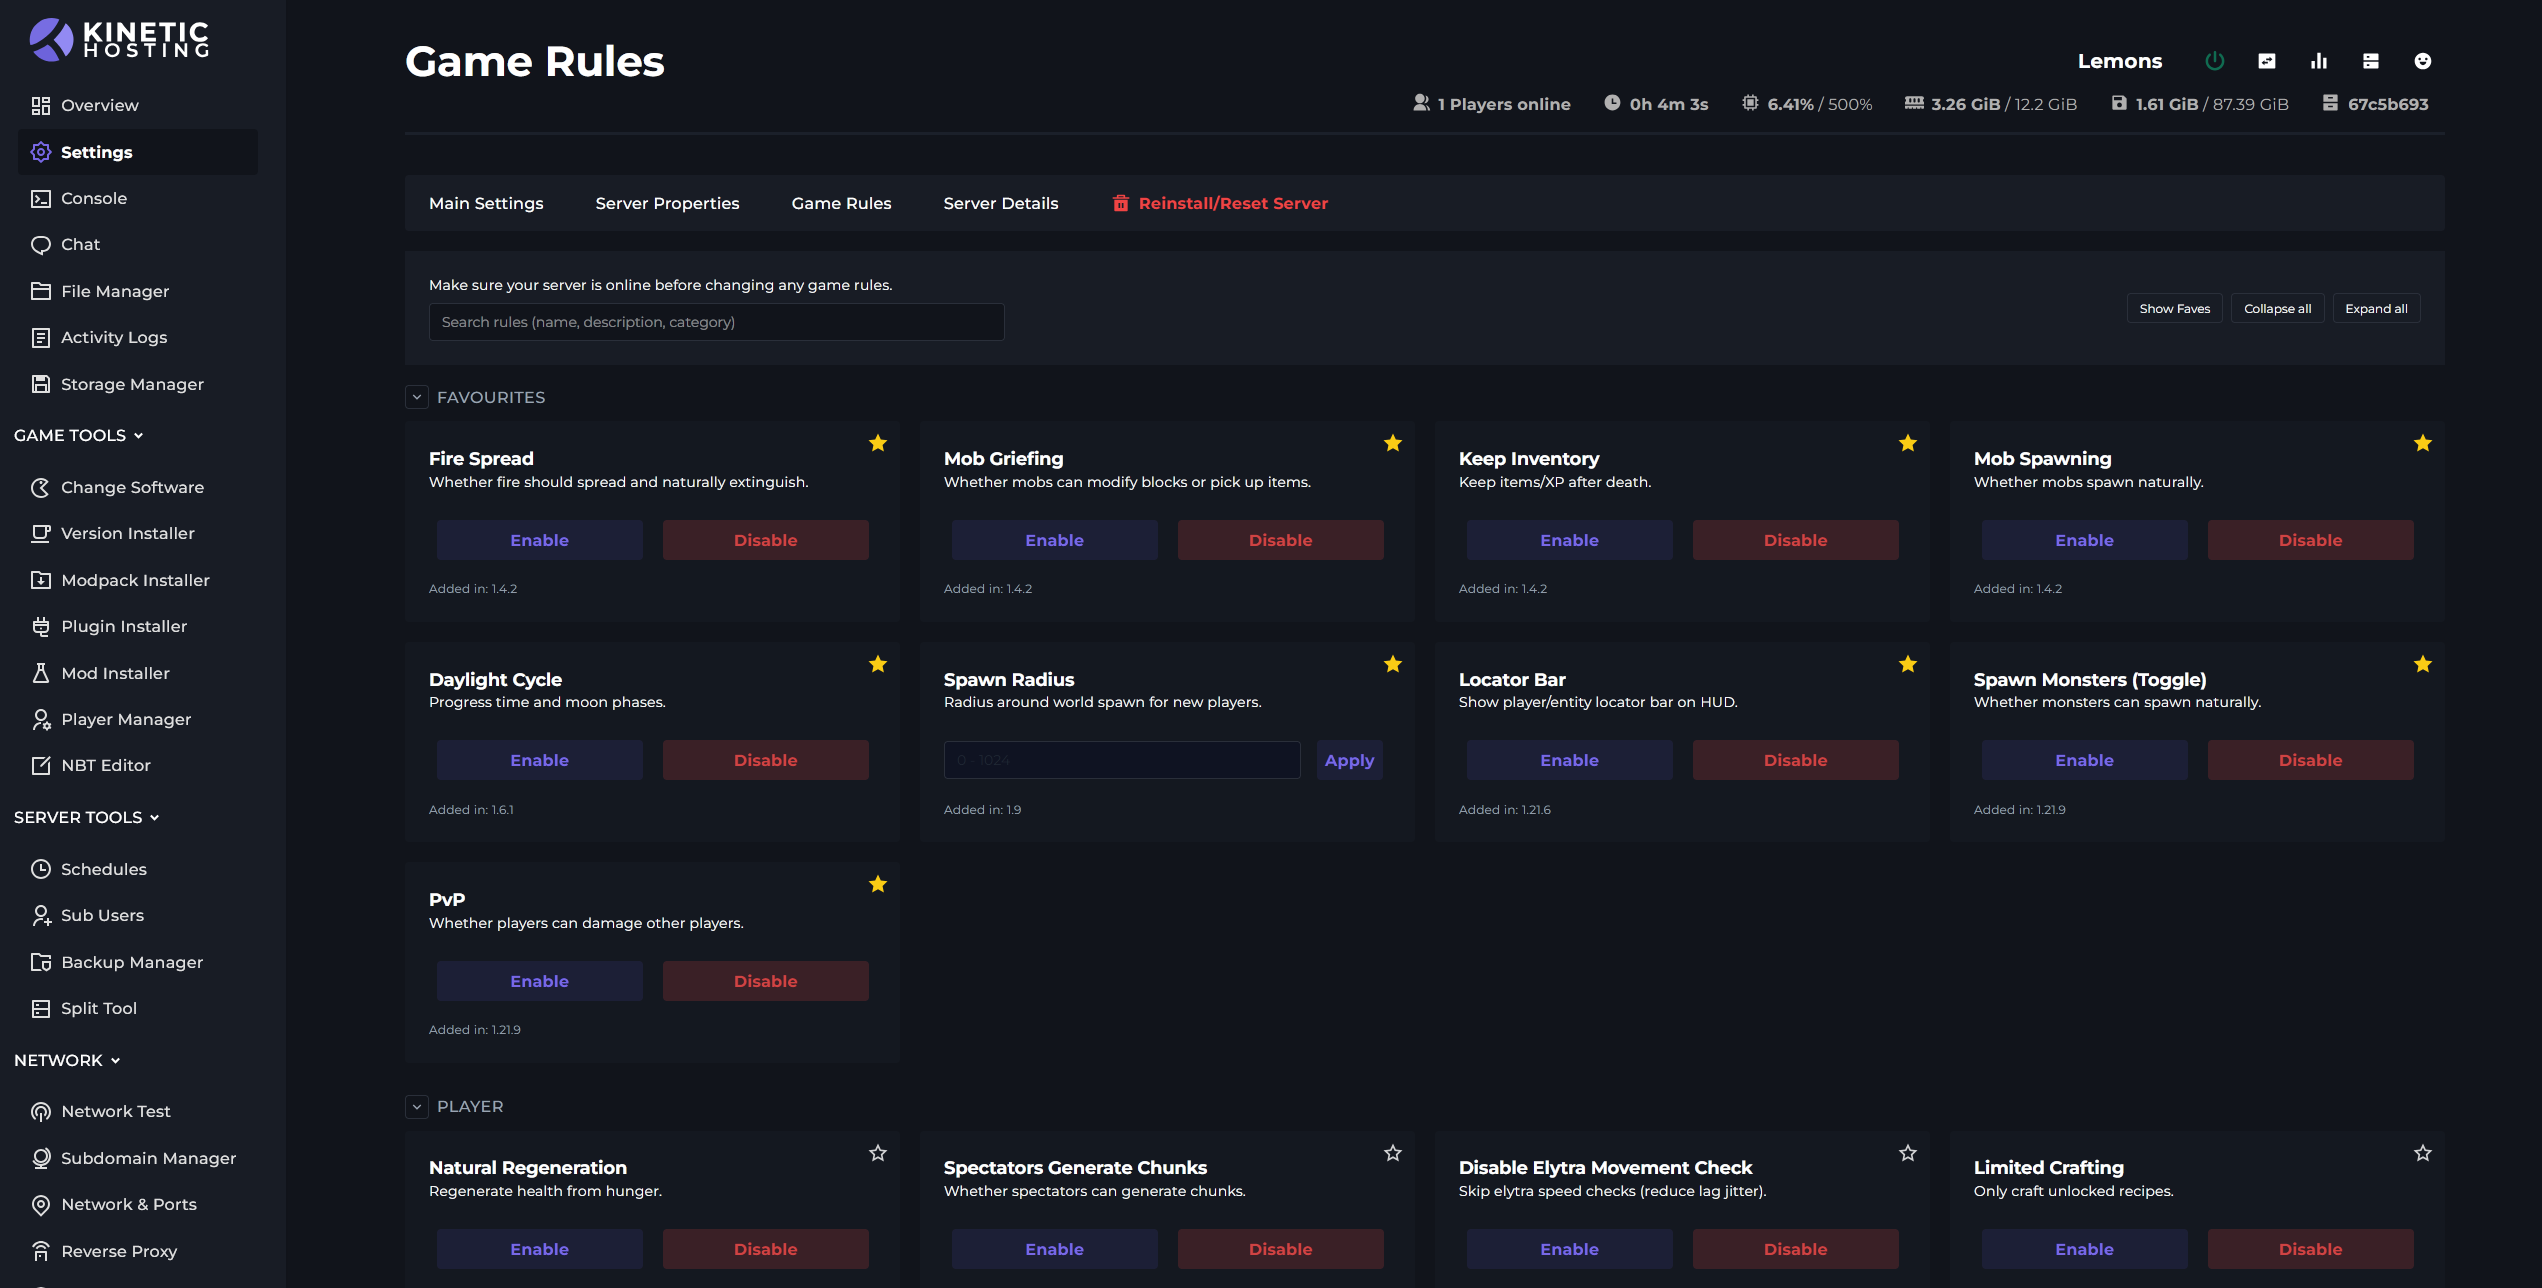Image resolution: width=2542 pixels, height=1288 pixels.
Task: Collapse the PLAYER section chevron
Action: click(417, 1106)
